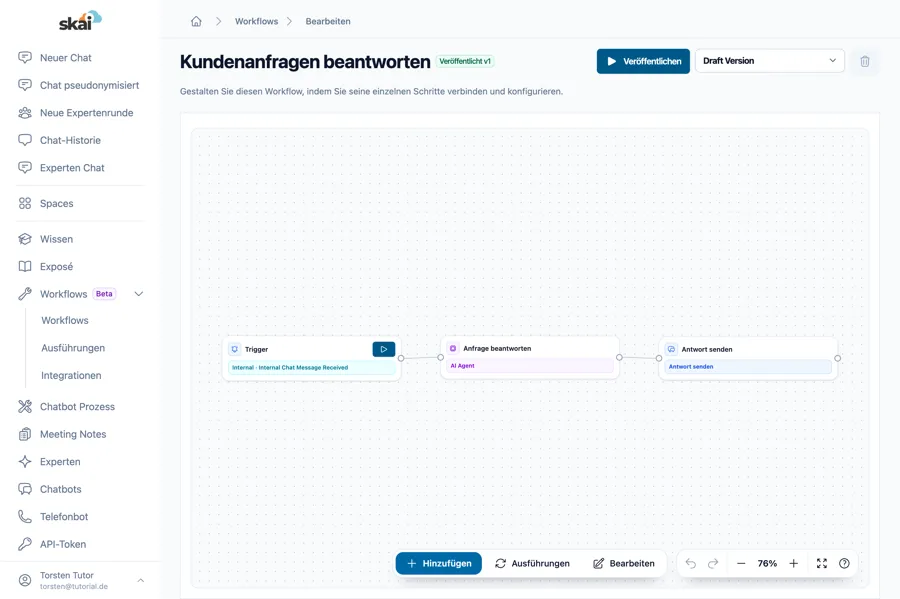Click the Chatbot Prozess tools icon
900x599 pixels.
click(25, 406)
